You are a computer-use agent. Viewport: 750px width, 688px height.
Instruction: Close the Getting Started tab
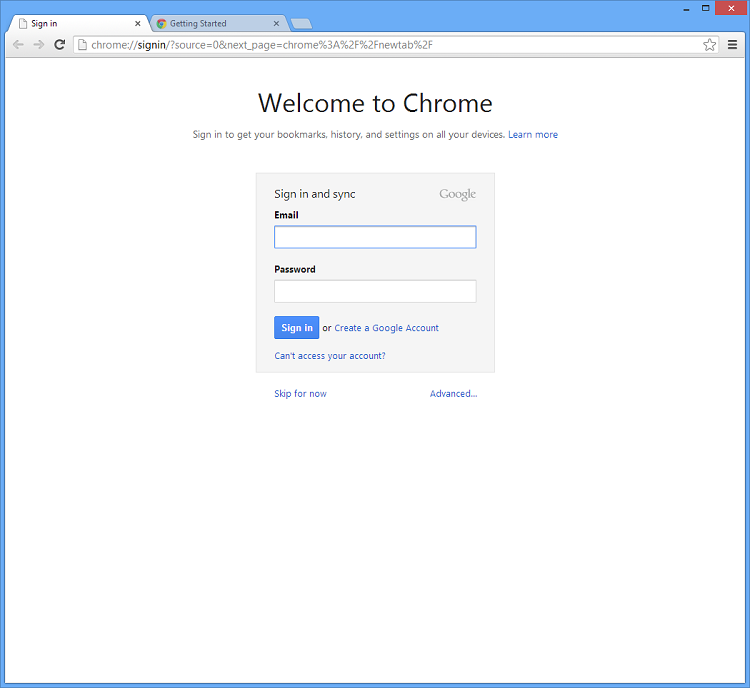click(276, 24)
